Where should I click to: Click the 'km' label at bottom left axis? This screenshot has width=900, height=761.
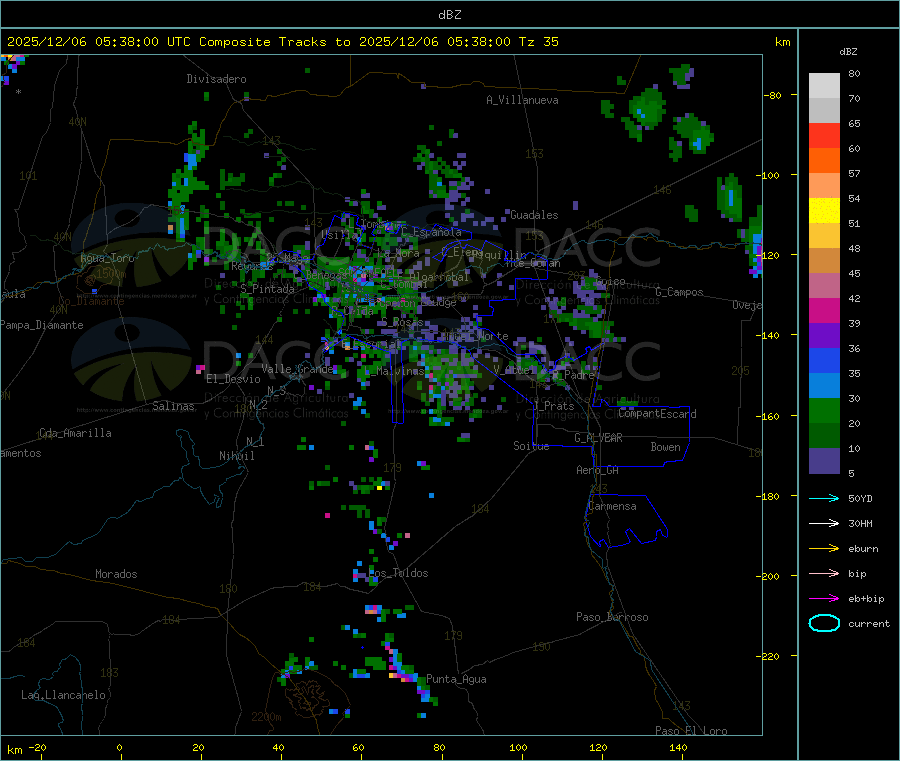(14, 750)
